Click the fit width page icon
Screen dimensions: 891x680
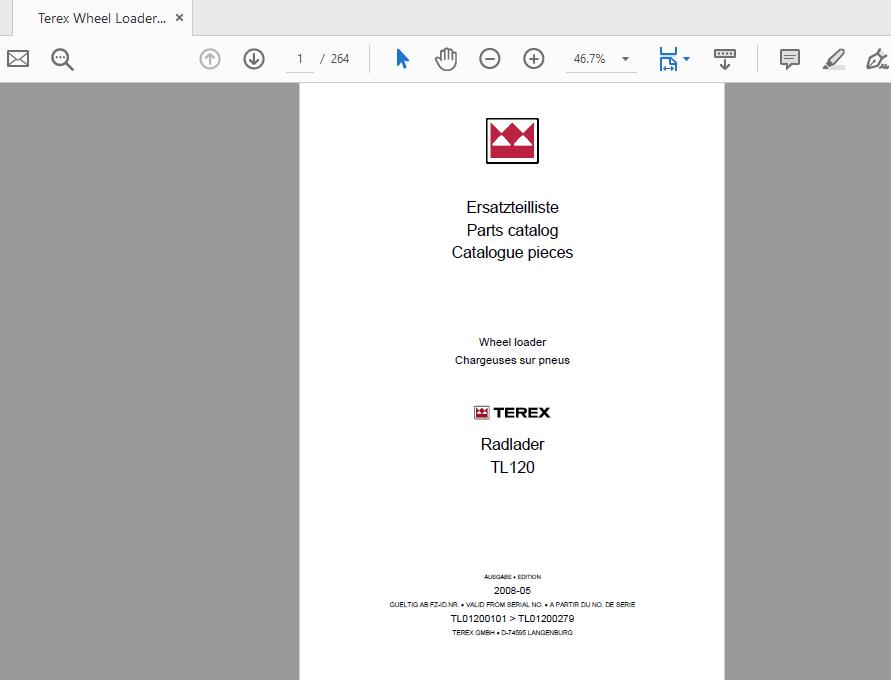click(668, 59)
